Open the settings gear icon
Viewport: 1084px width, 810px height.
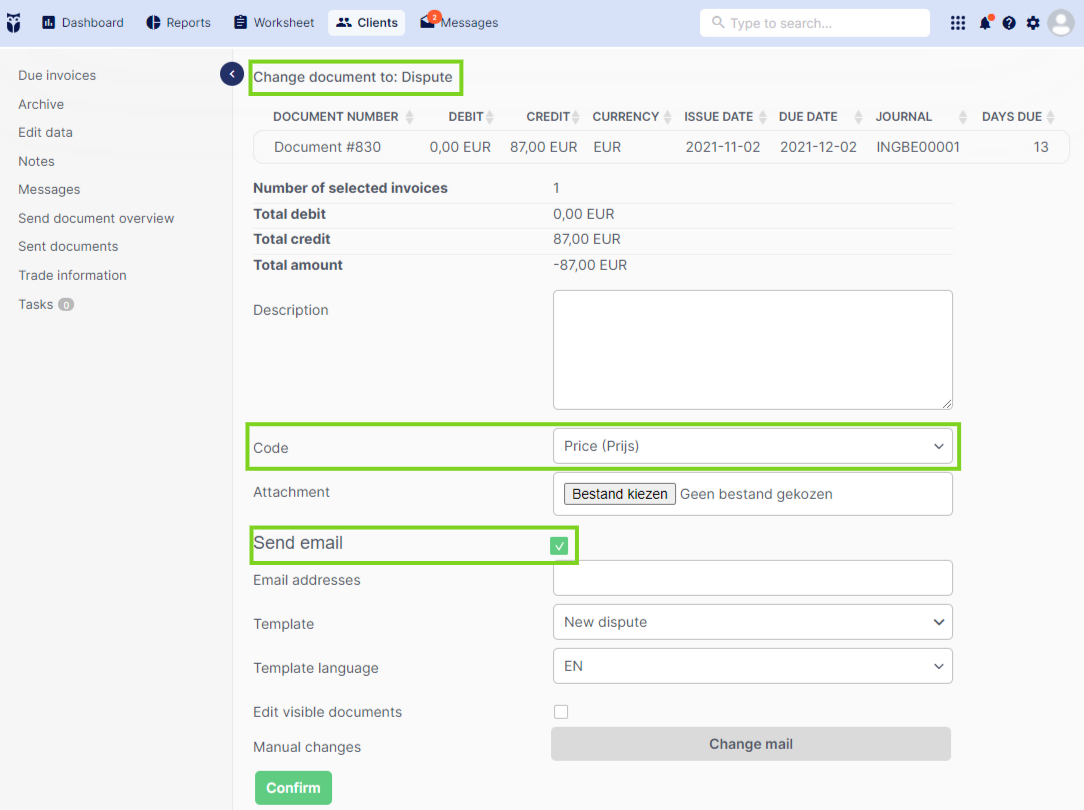tap(1033, 23)
